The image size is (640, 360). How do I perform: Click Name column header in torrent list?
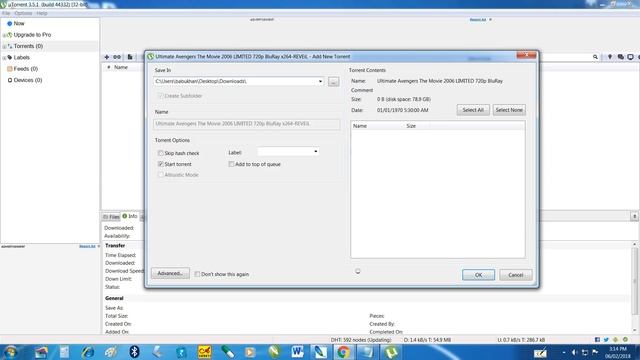click(121, 67)
